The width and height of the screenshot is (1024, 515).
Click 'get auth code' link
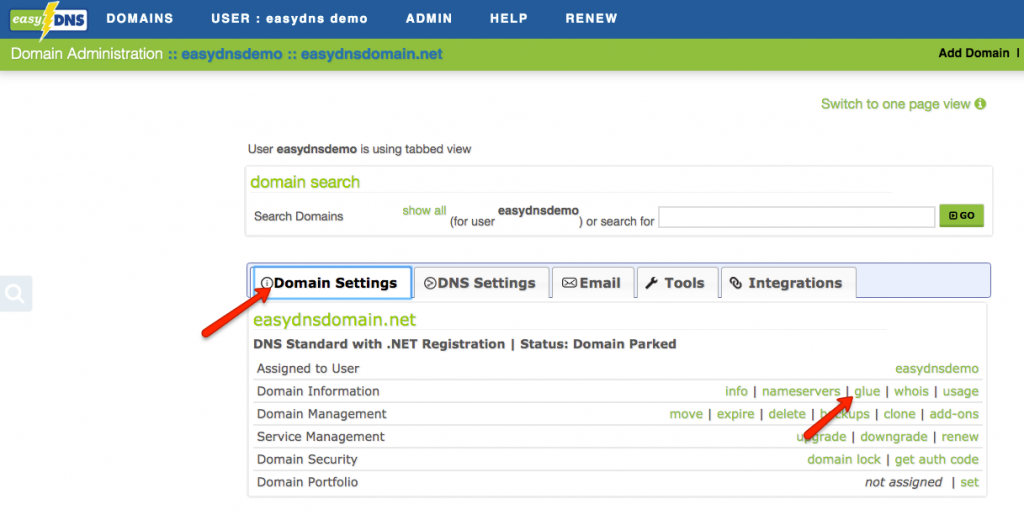[937, 459]
